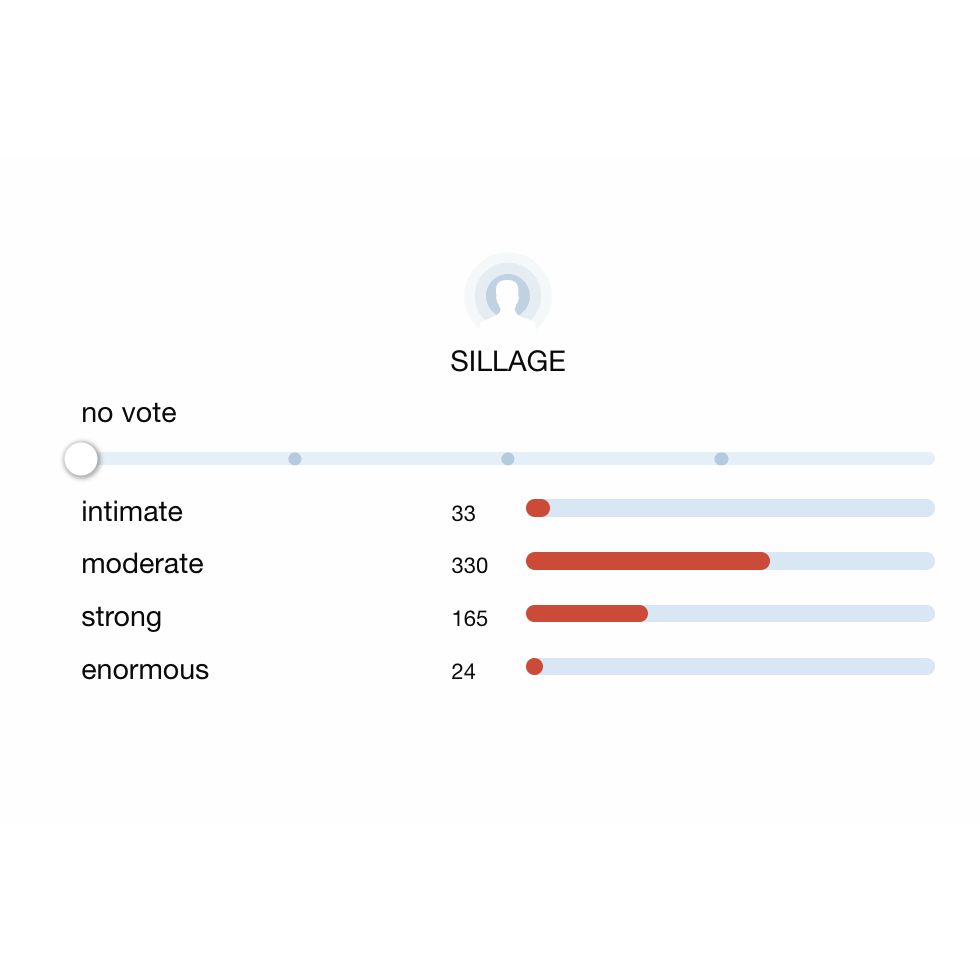
Task: Click the moderate vote count 330
Action: [x=469, y=566]
